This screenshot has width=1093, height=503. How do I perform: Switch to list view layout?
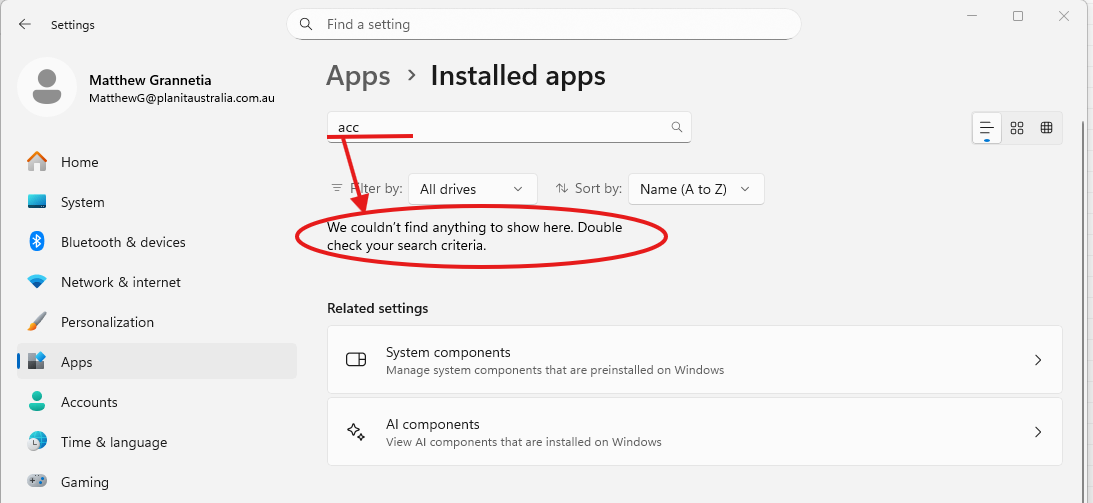pos(987,128)
